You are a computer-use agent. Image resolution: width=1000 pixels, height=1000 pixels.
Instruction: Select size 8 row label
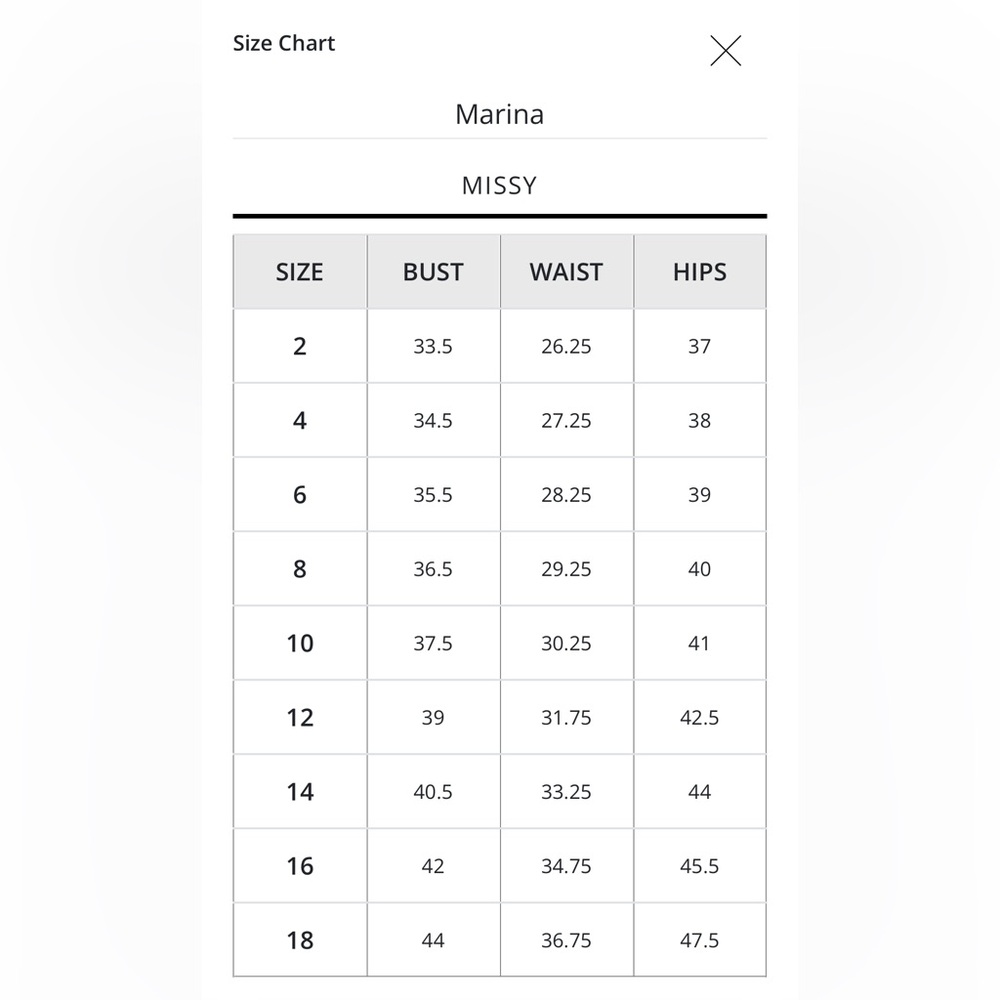point(300,569)
